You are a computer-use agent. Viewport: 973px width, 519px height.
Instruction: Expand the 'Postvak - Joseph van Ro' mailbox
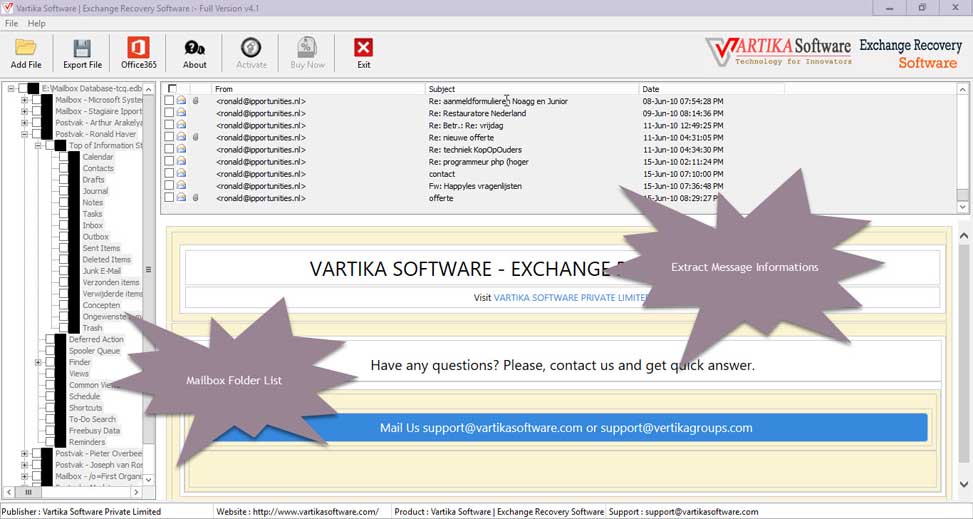click(x=24, y=464)
